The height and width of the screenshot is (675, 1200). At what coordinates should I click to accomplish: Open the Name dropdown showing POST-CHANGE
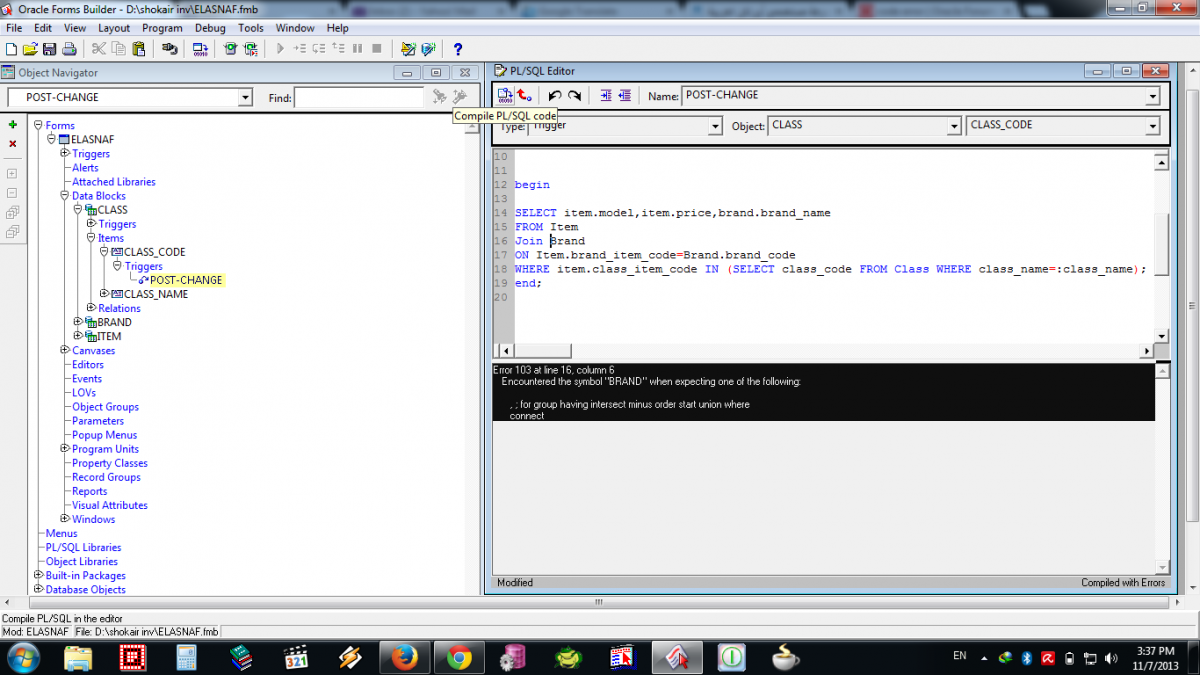pyautogui.click(x=1152, y=96)
